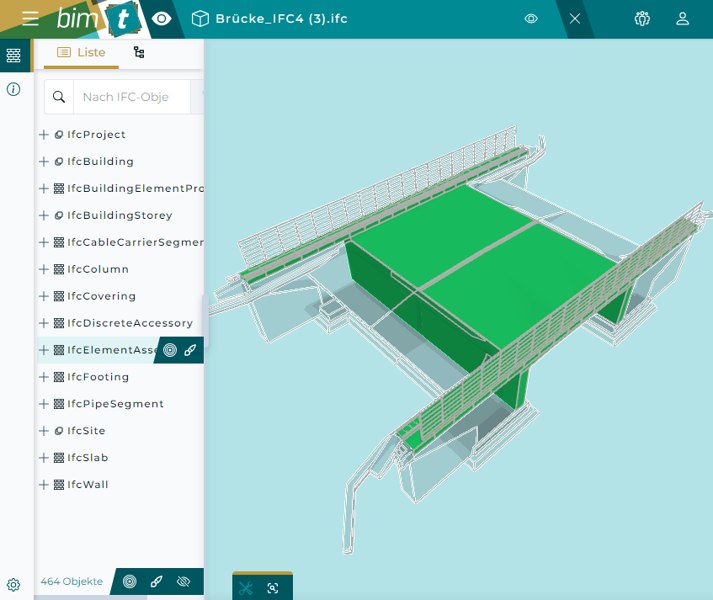The image size is (713, 600).
Task: Select the IfcWall list row
Action: (x=120, y=484)
